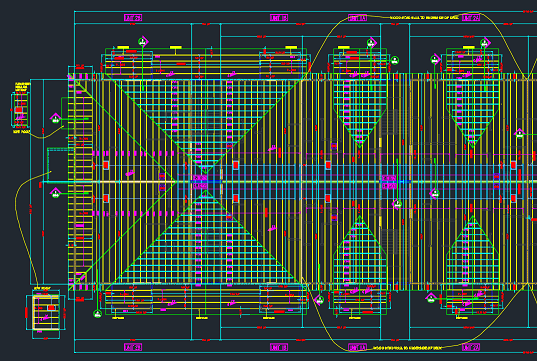Select the diamond marker left of the rightmost upper dormer
Image resolution: width=537 pixels, height=361 pixels.
435,60
